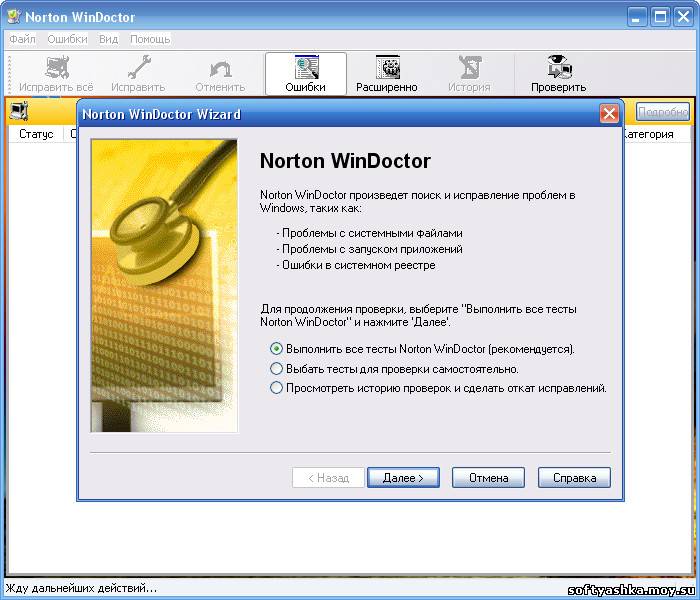700x600 pixels.
Task: Click the stethoscope wizard image
Action: 164,286
